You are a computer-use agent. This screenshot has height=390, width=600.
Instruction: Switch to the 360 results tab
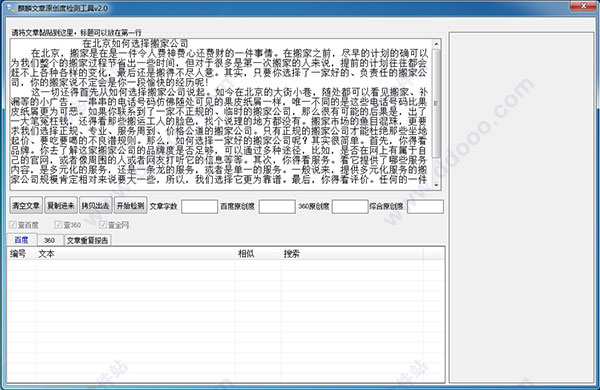[49, 240]
